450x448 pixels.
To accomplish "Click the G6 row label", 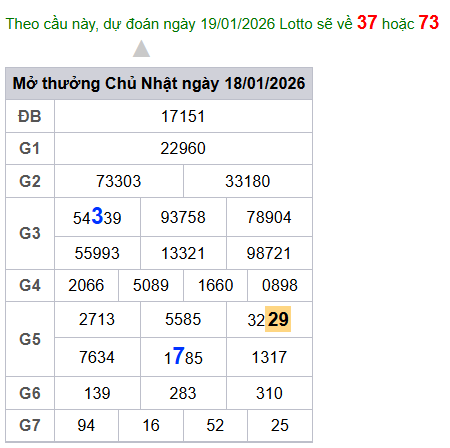I will coord(30,393).
